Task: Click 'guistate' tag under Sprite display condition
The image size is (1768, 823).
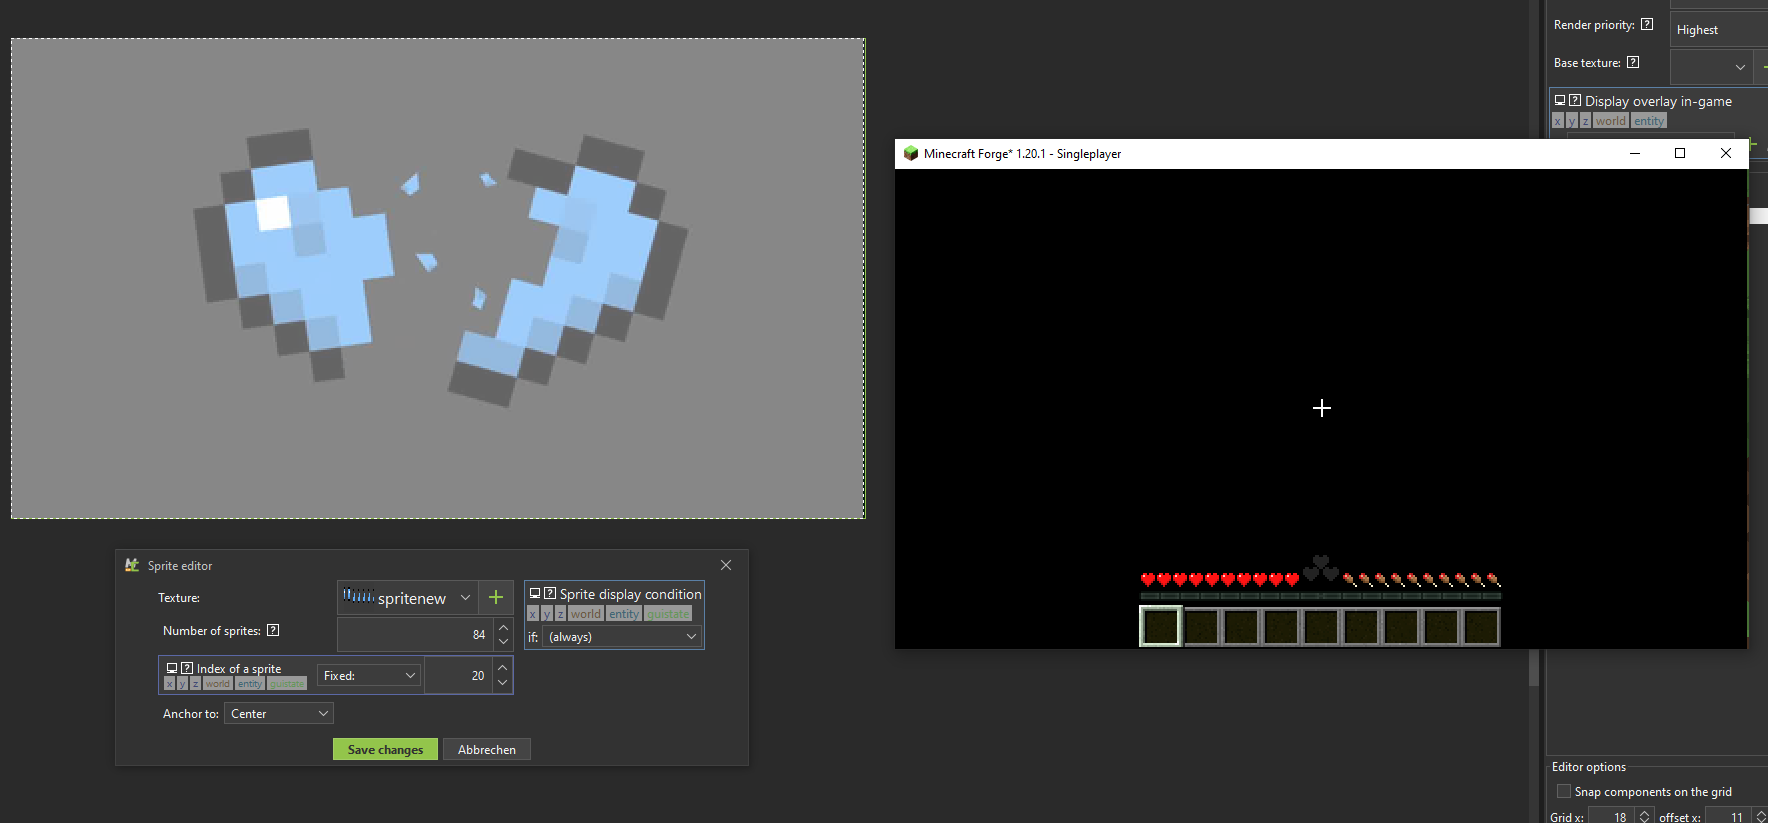Action: click(x=668, y=614)
